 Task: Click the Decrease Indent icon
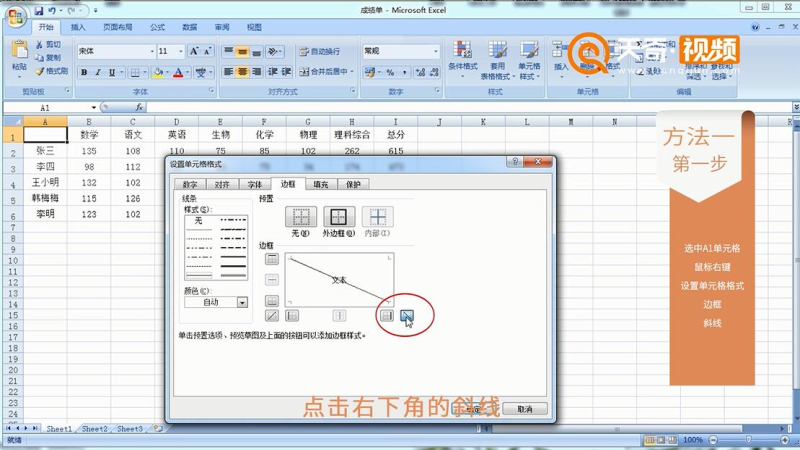(x=272, y=72)
